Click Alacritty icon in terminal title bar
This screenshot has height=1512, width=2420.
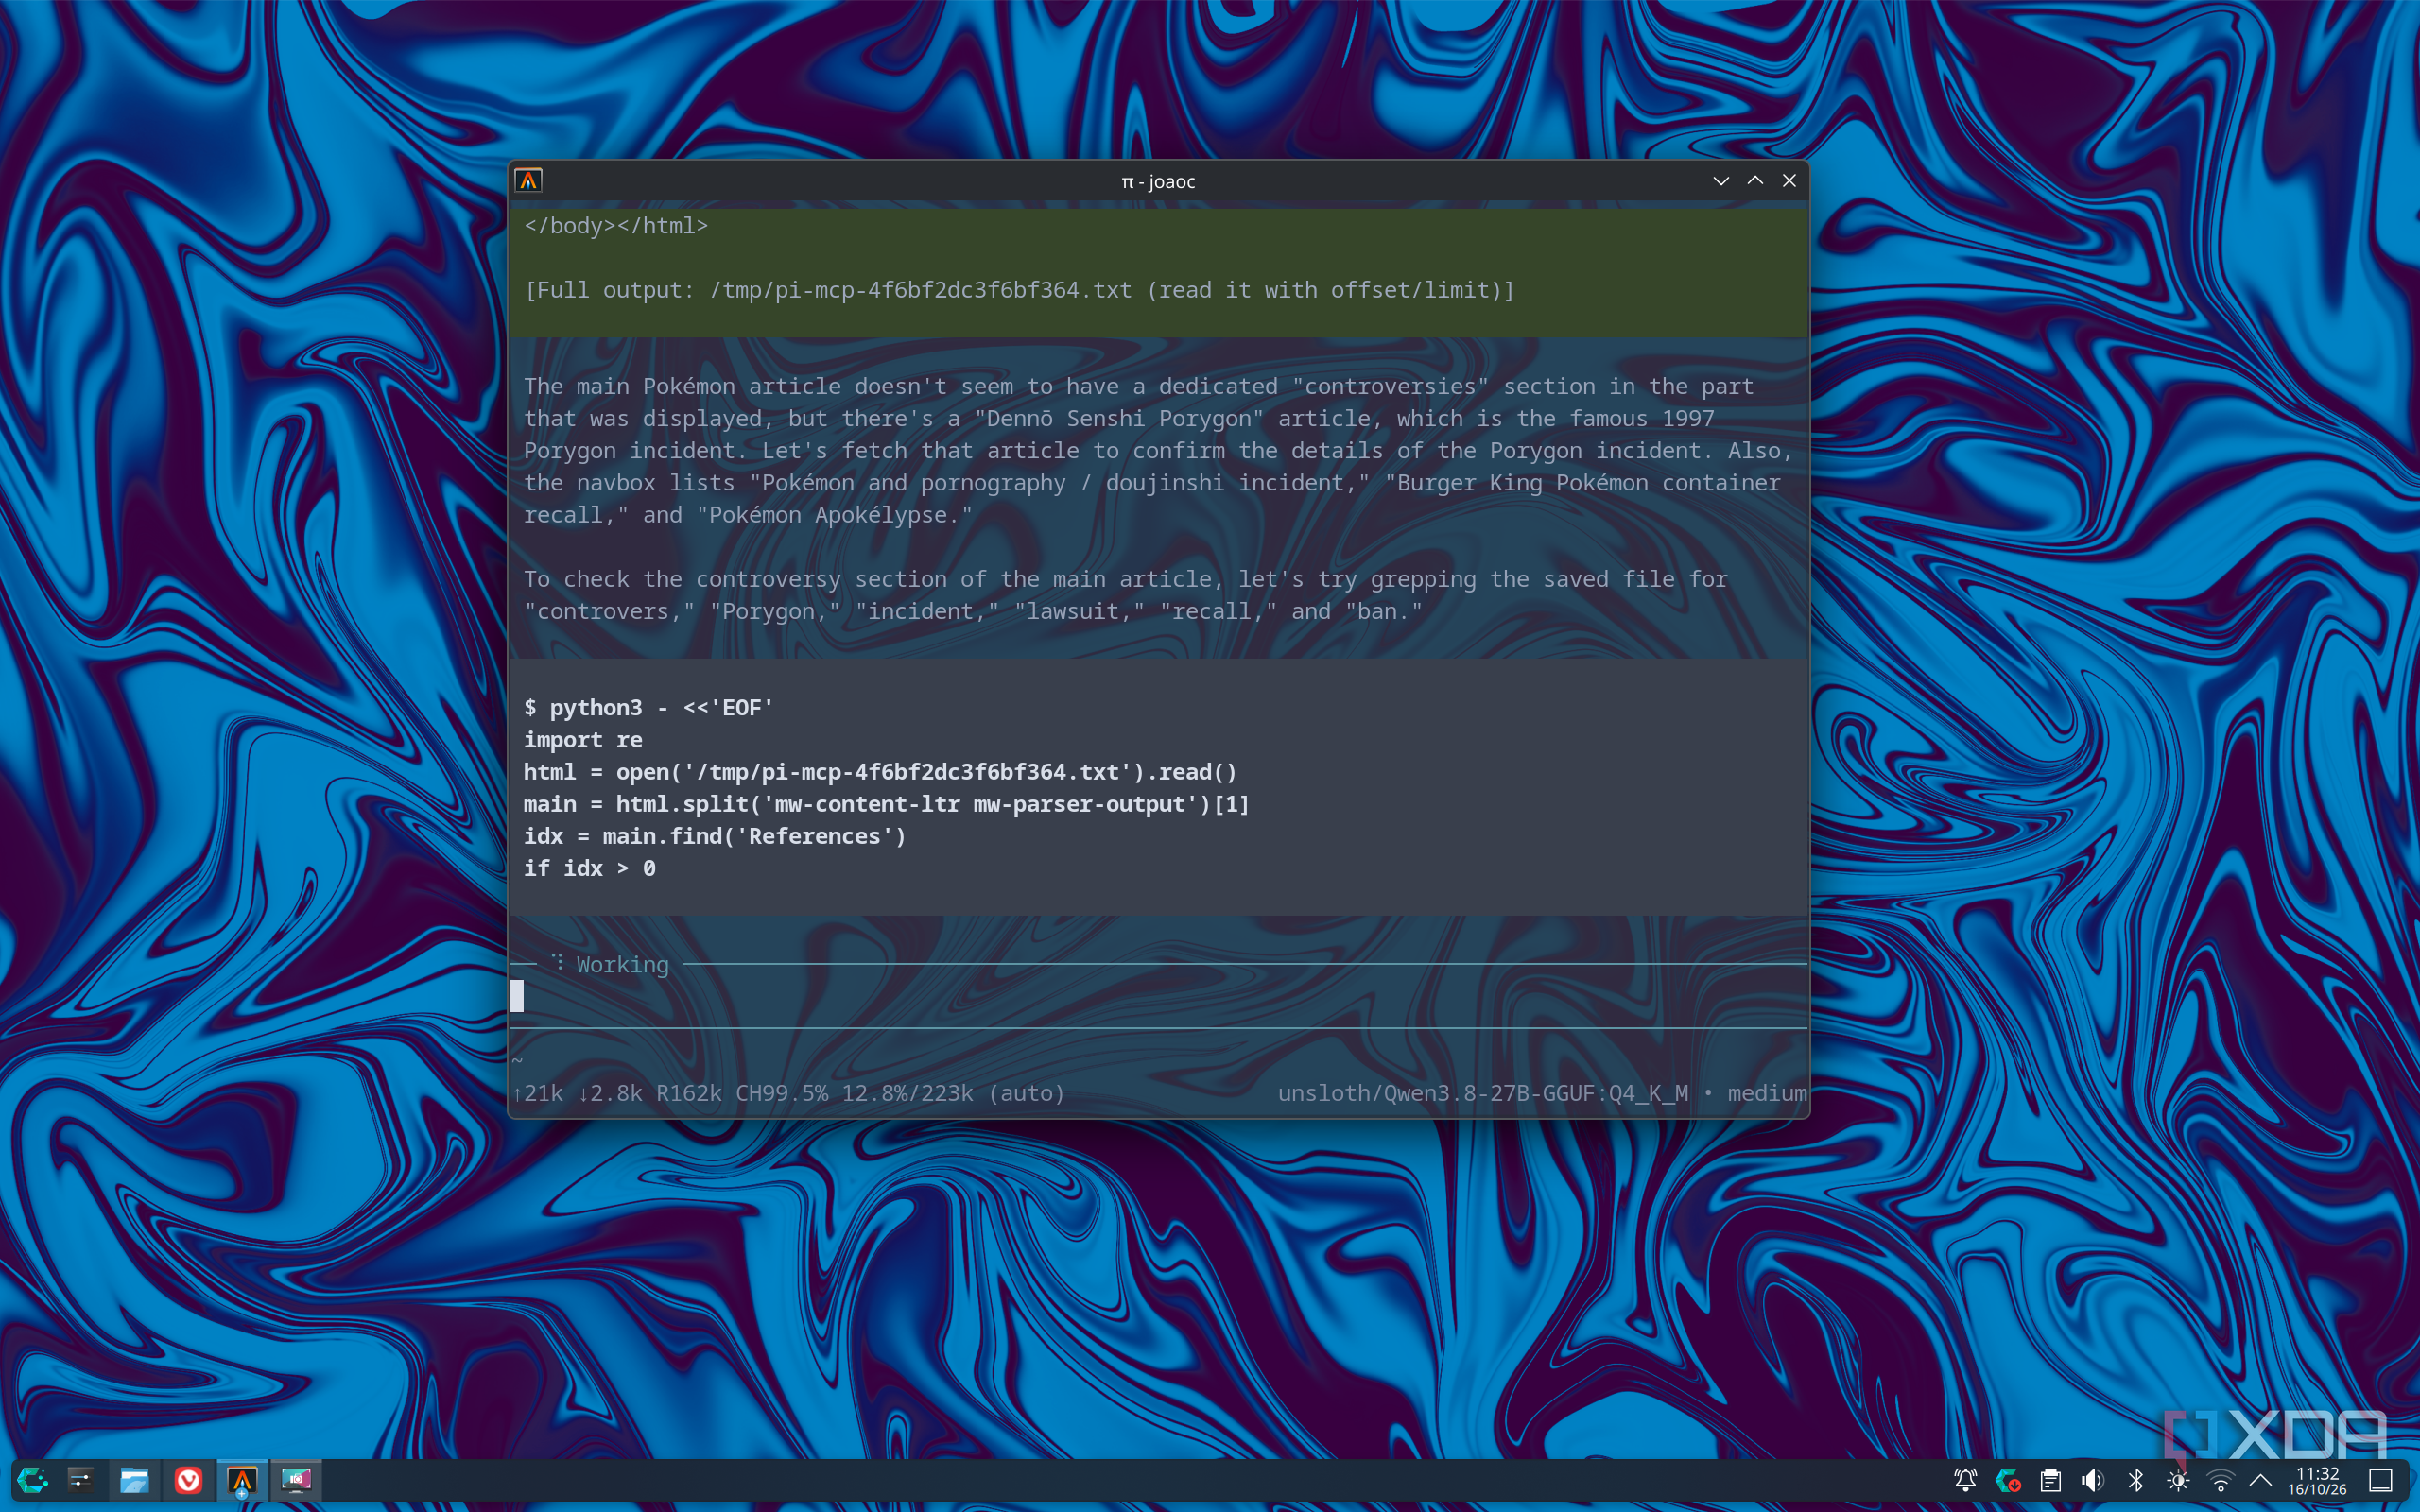(x=528, y=181)
